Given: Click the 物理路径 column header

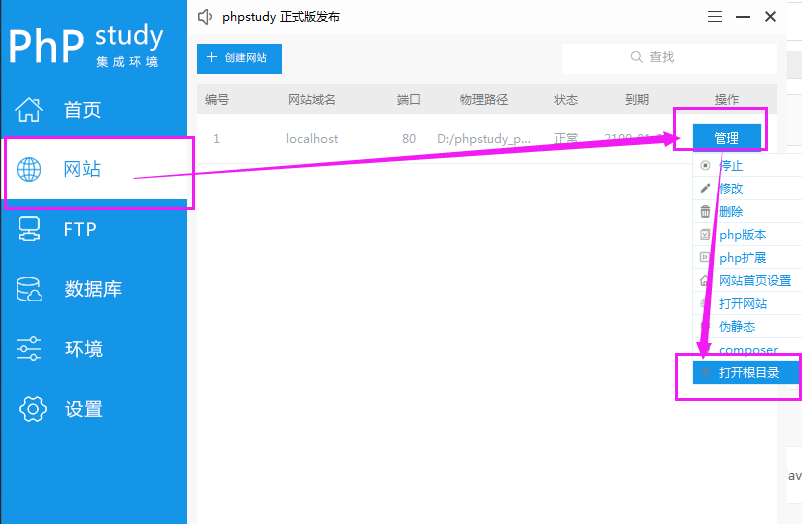Looking at the screenshot, I should pyautogui.click(x=484, y=99).
